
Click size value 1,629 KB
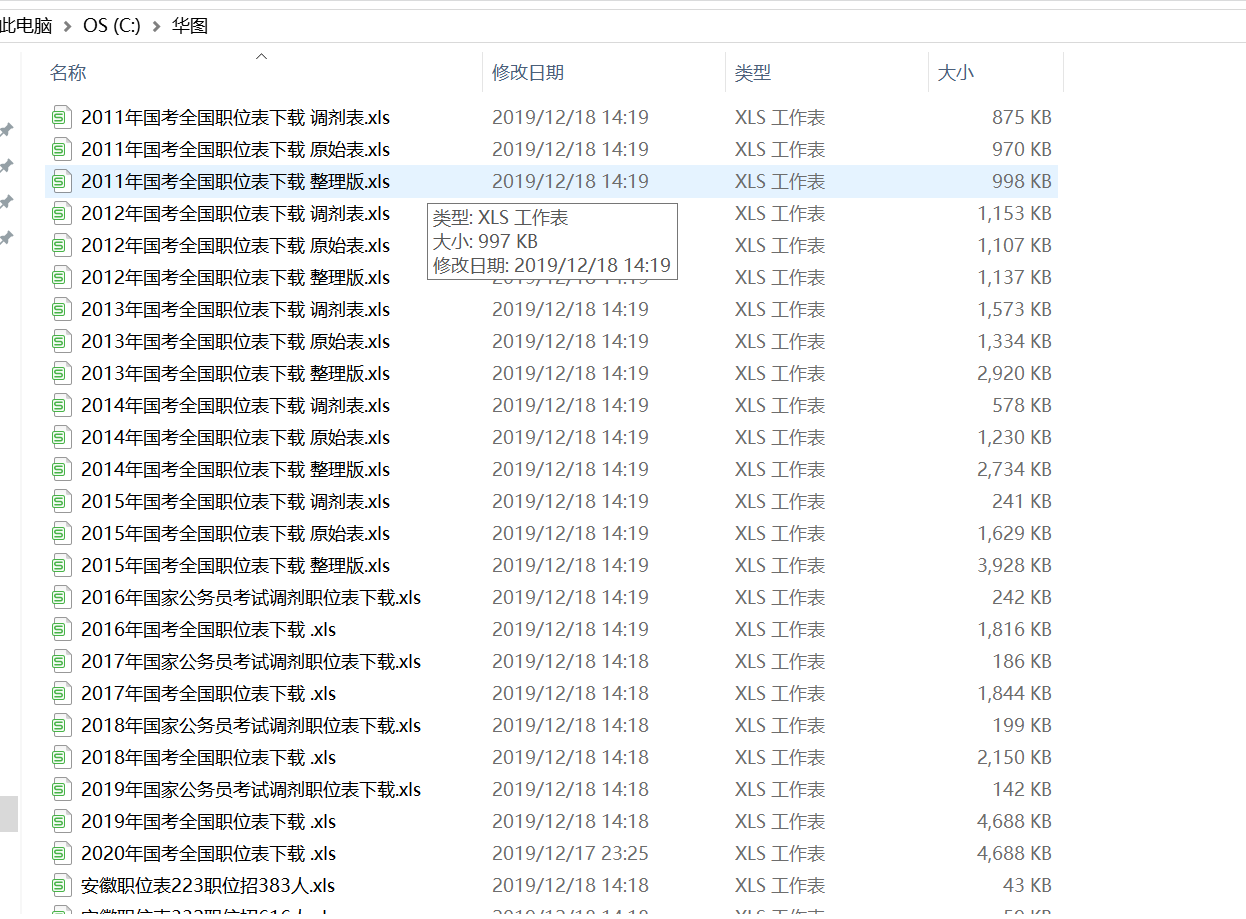[1014, 533]
